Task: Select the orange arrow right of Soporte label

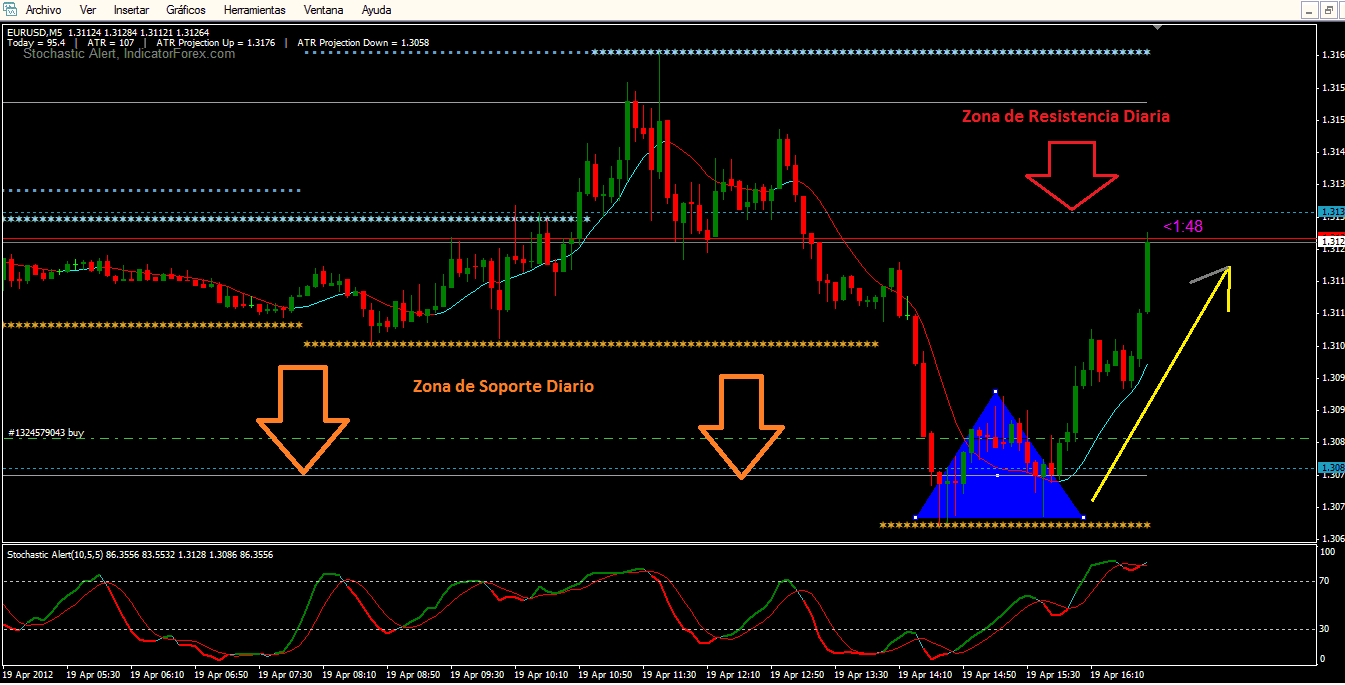Action: [741, 427]
